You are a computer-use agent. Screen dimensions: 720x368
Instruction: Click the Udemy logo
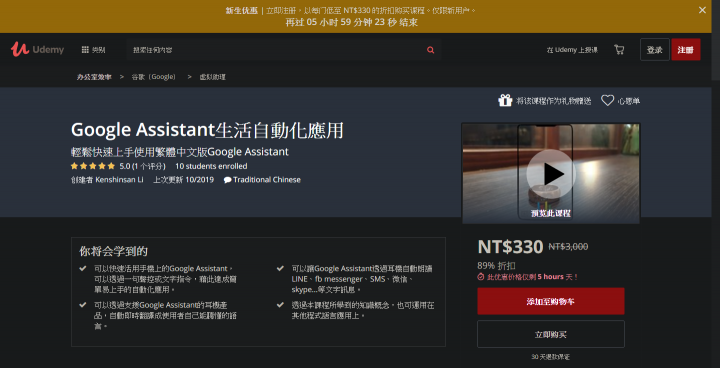37,50
